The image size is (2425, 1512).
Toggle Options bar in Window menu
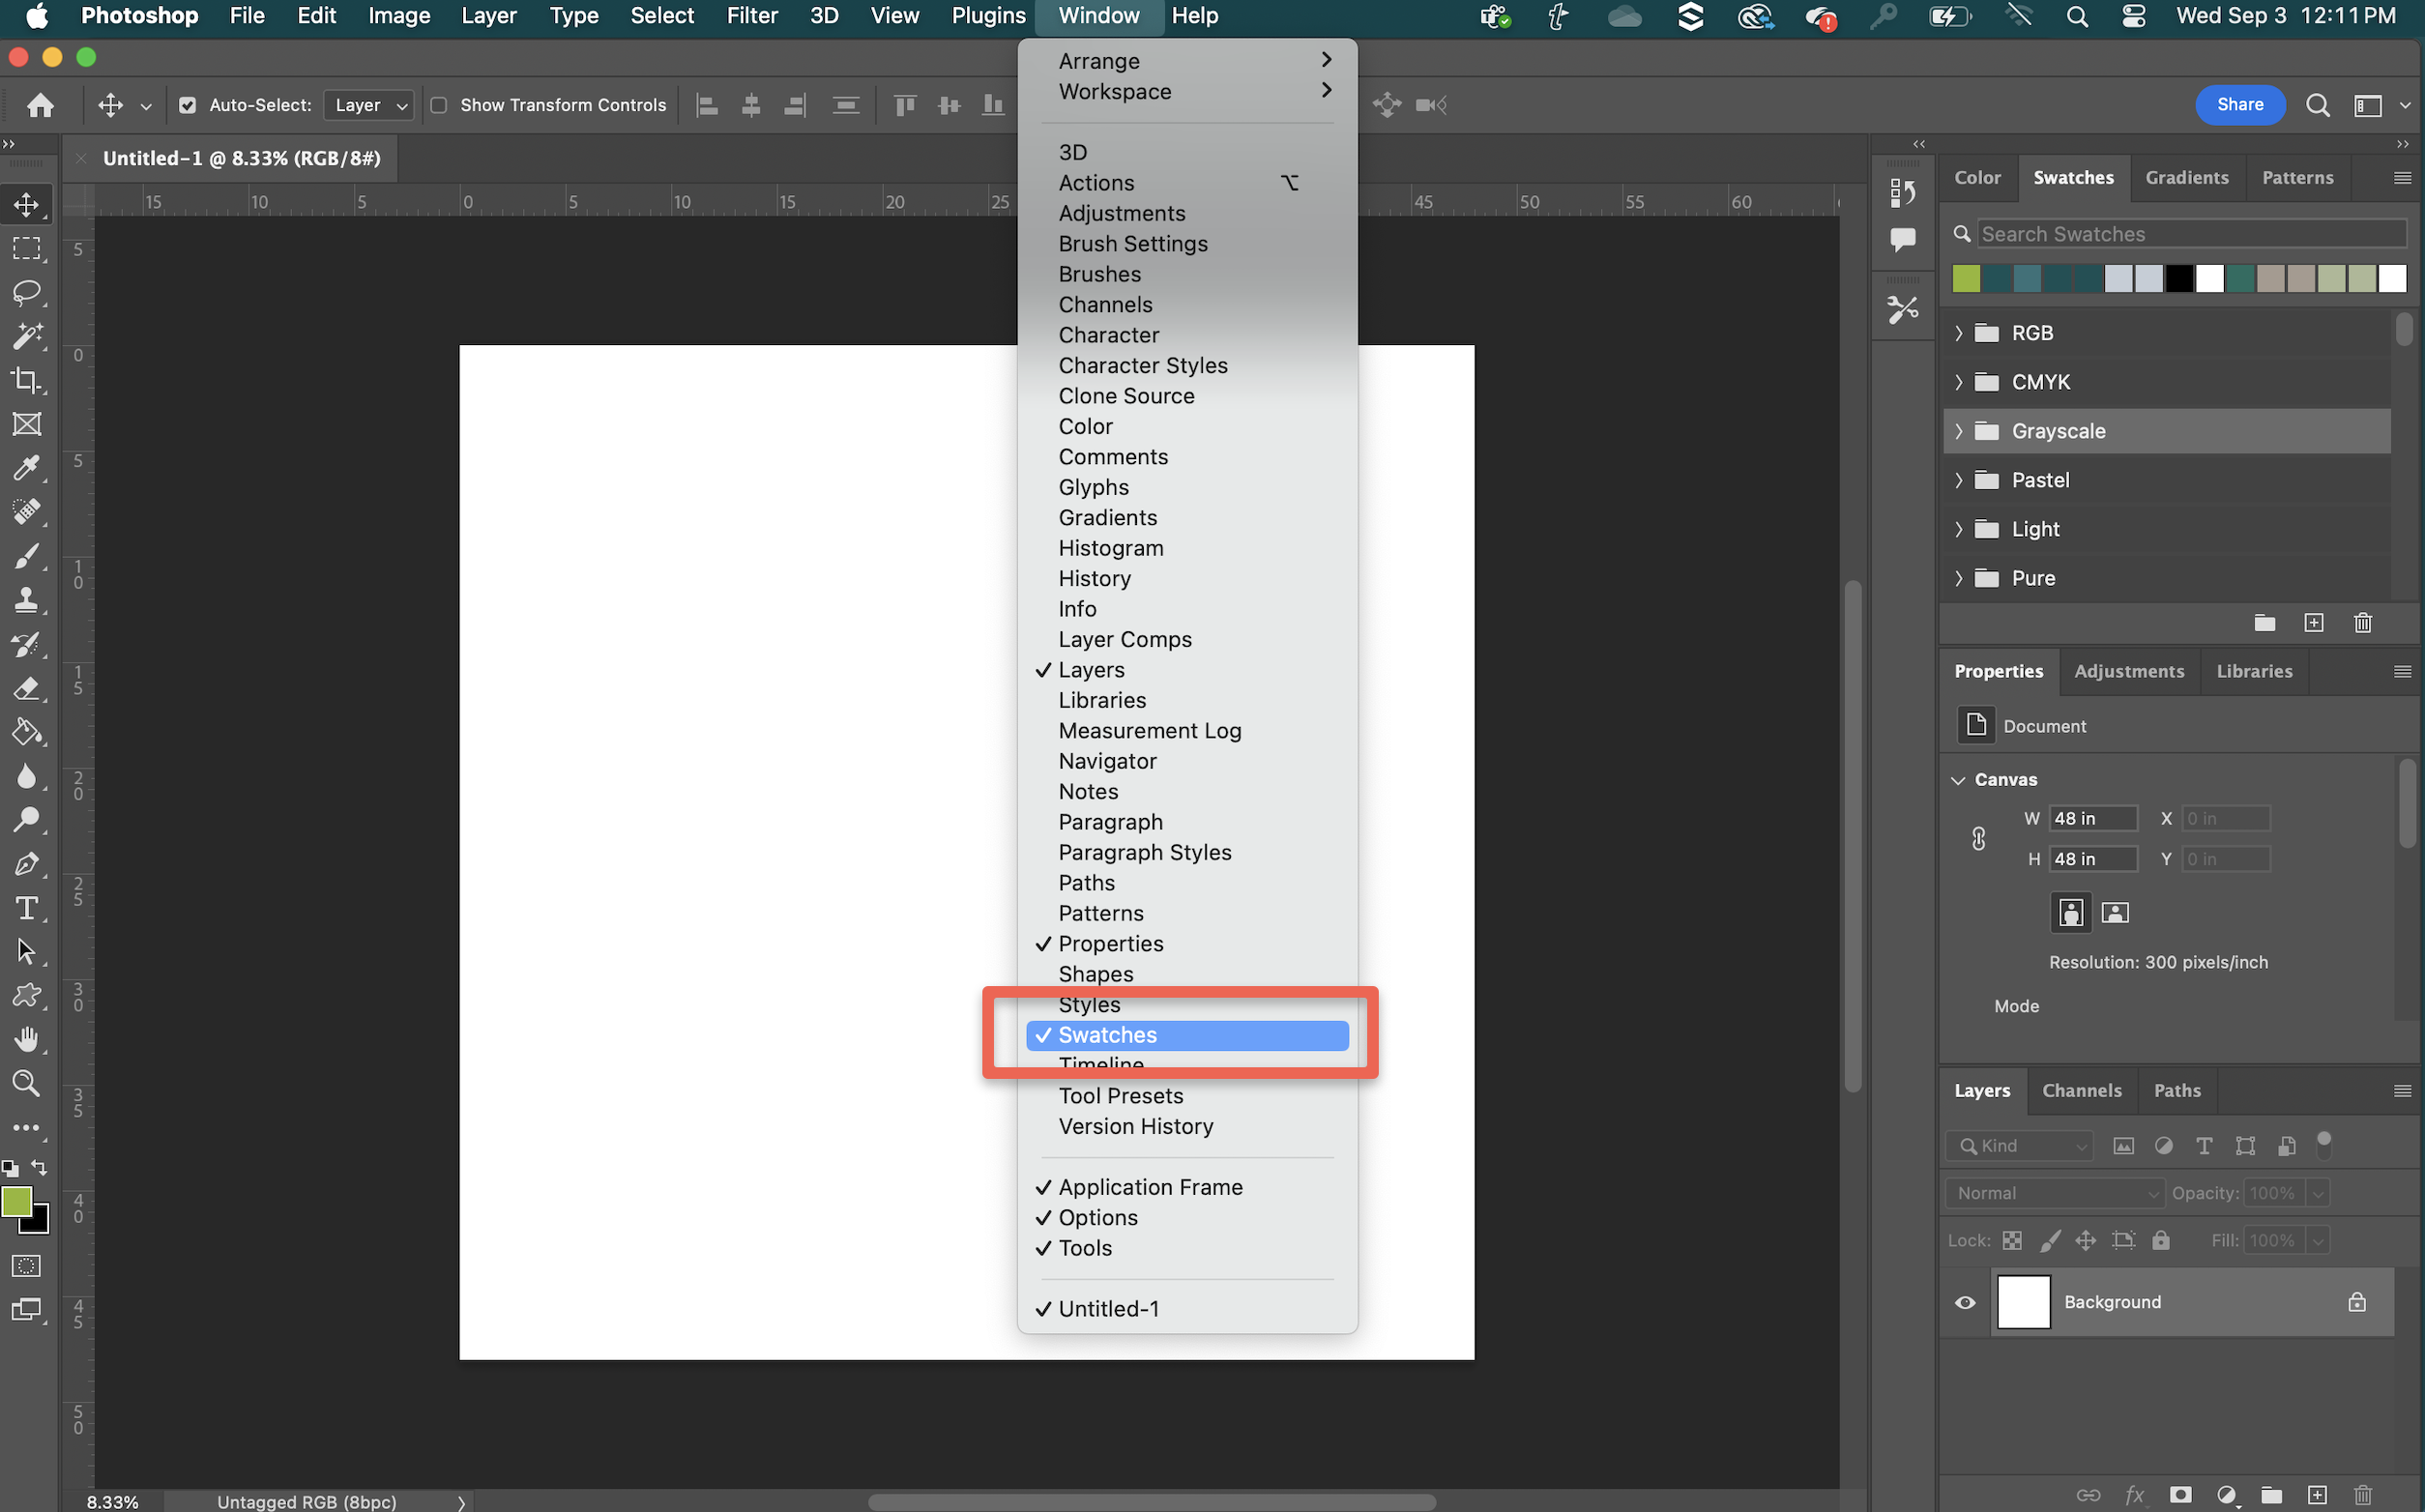1187,1217
